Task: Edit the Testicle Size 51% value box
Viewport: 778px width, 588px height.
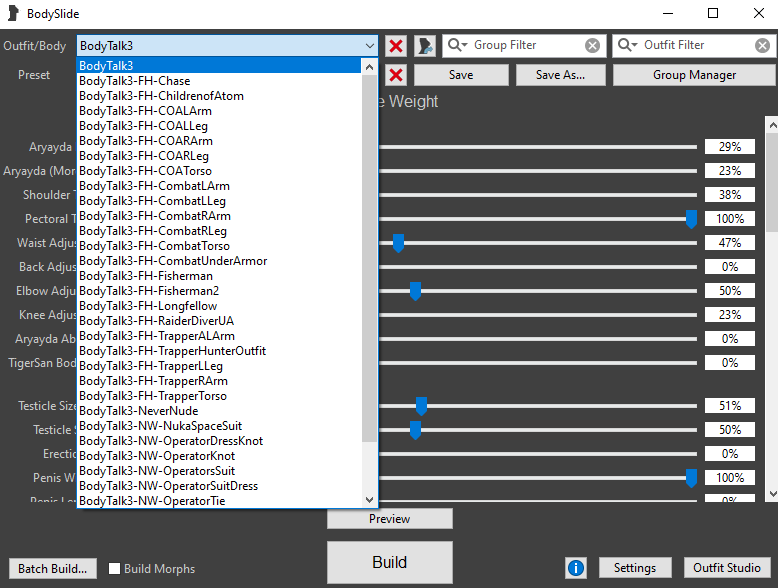Action: [x=730, y=406]
